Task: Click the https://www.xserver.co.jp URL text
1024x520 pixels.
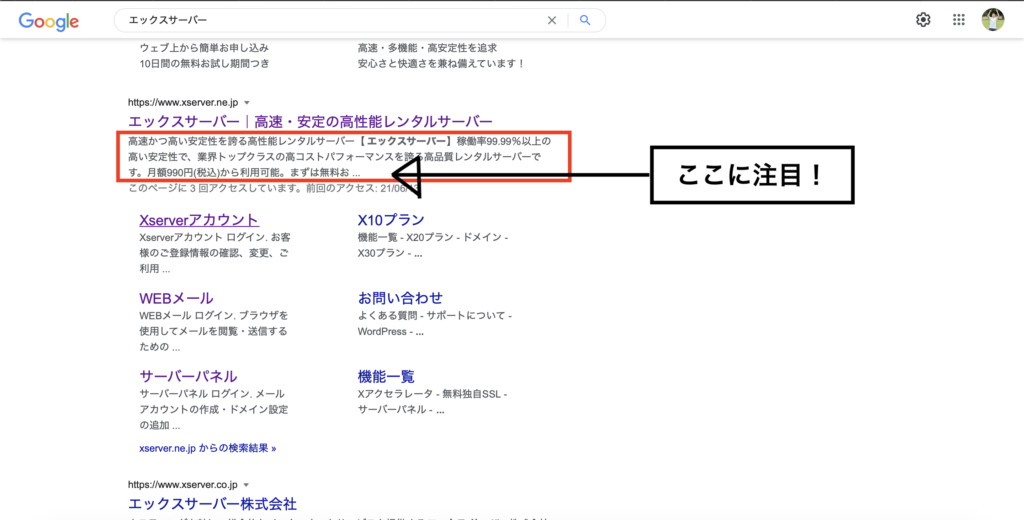Action: pyautogui.click(x=184, y=485)
